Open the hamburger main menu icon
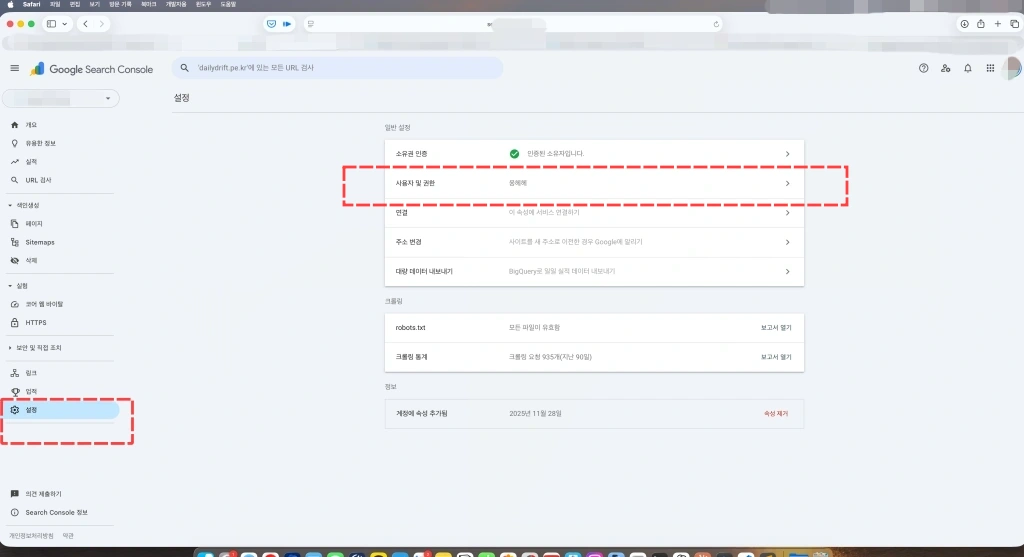This screenshot has height=557, width=1024. click(14, 68)
